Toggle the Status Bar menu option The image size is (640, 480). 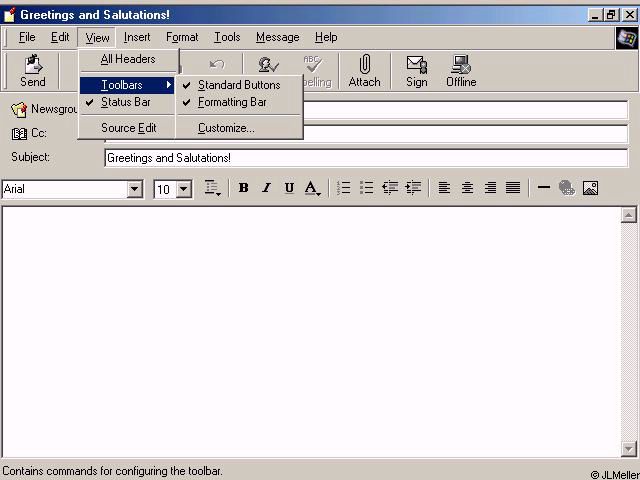click(127, 102)
